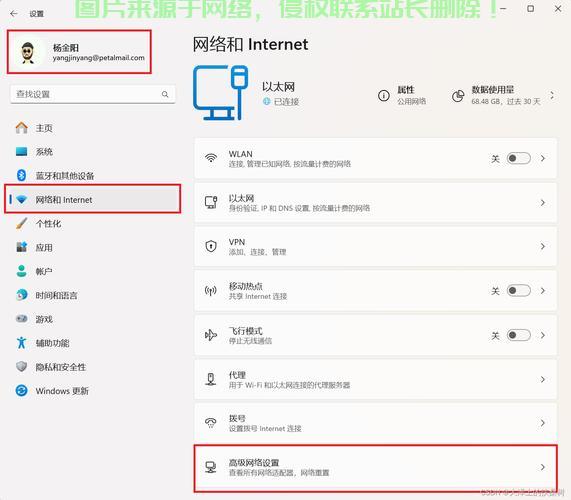Screen dimensions: 571x500
Task: Focus the 查找设置 search field
Action: click(93, 94)
